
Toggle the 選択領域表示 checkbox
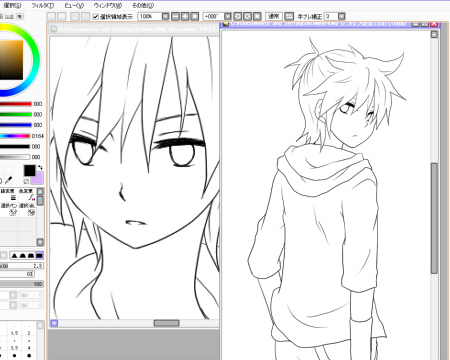tap(95, 16)
